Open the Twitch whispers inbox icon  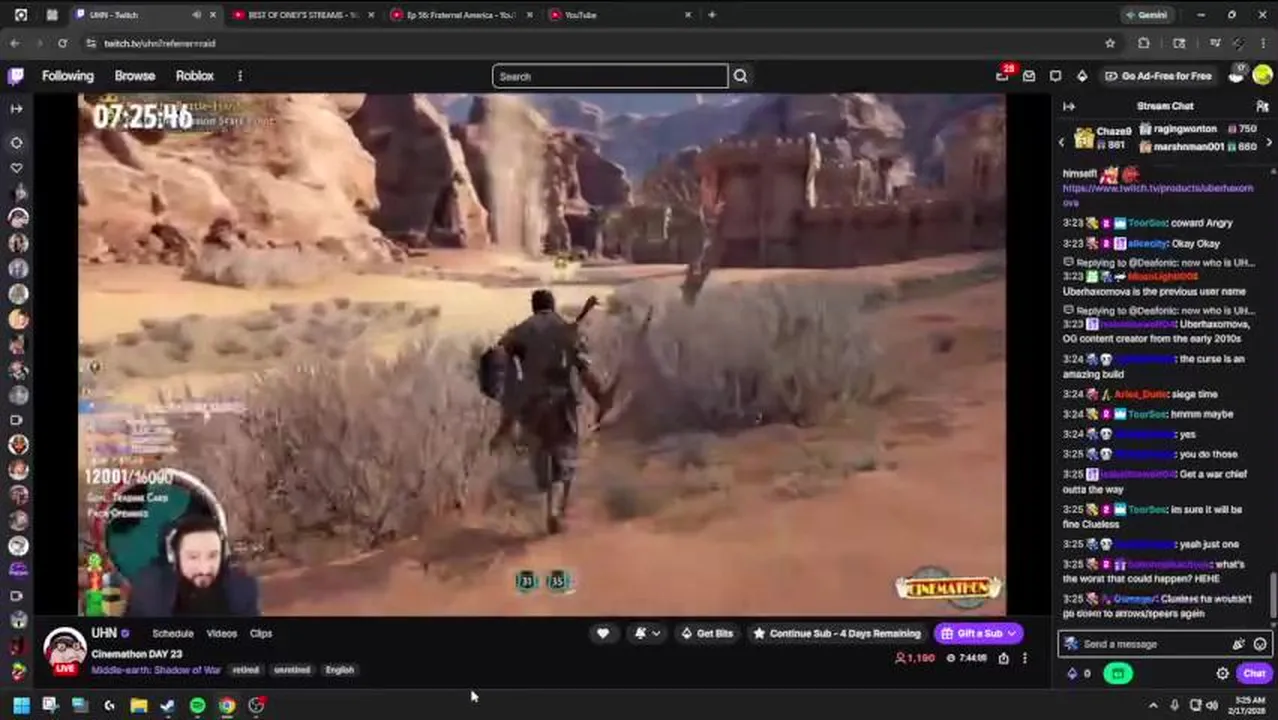coord(1029,76)
